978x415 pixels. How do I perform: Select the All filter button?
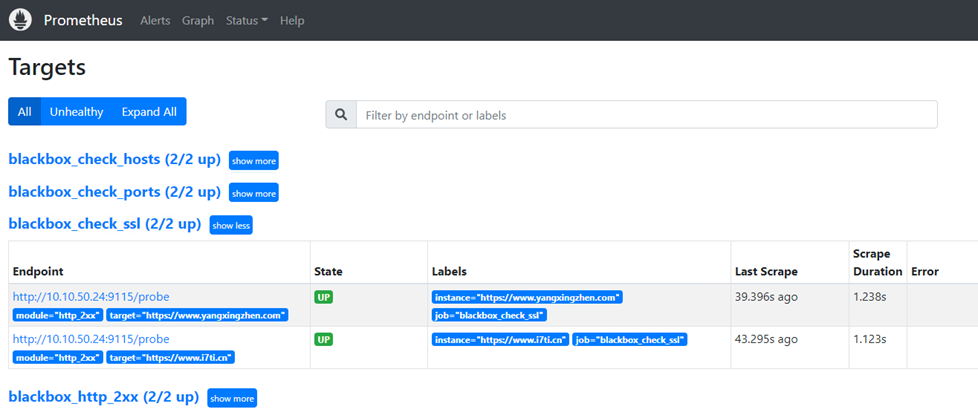tap(24, 112)
